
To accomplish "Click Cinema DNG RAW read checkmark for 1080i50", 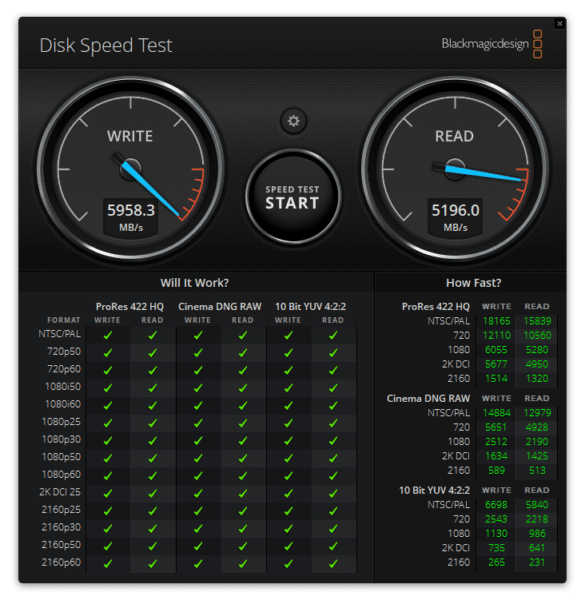I will (243, 388).
